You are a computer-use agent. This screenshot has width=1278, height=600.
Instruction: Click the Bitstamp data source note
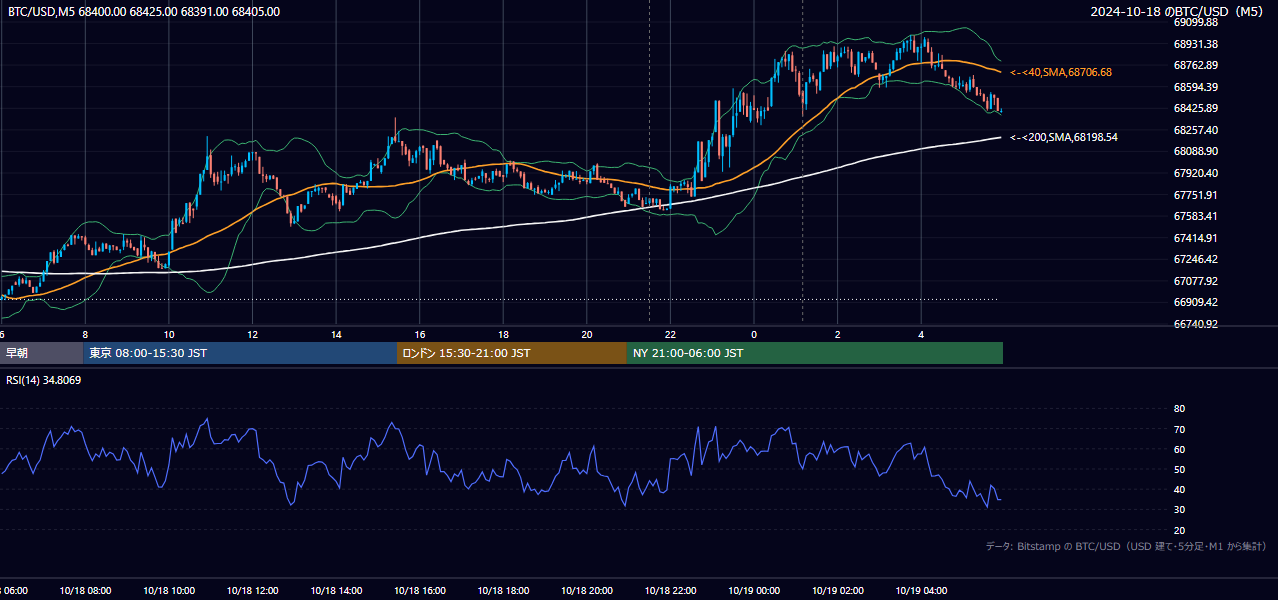pos(1126,546)
